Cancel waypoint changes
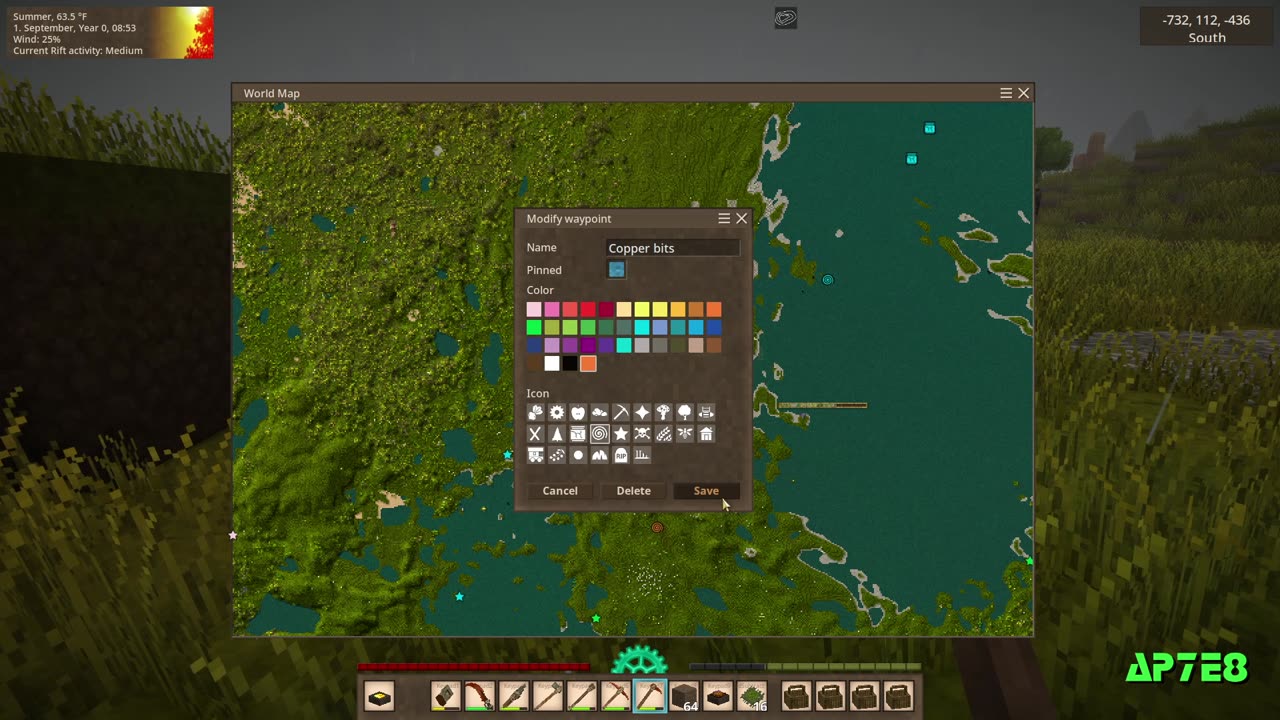The width and height of the screenshot is (1280, 720). [560, 491]
